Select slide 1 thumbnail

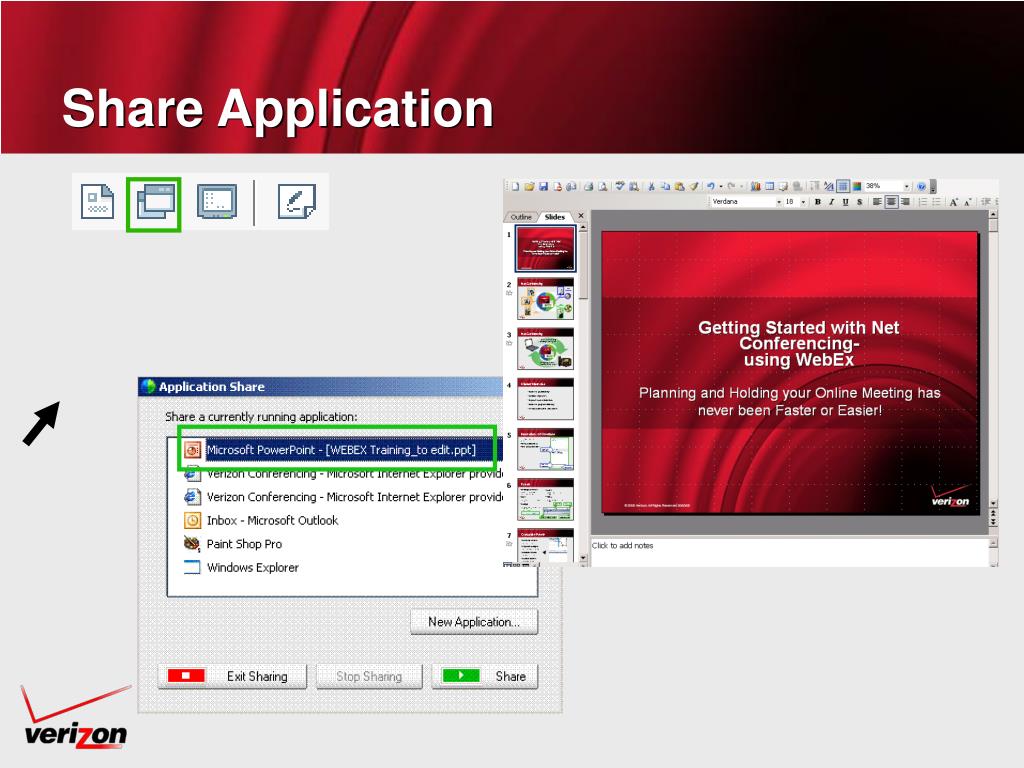[545, 248]
